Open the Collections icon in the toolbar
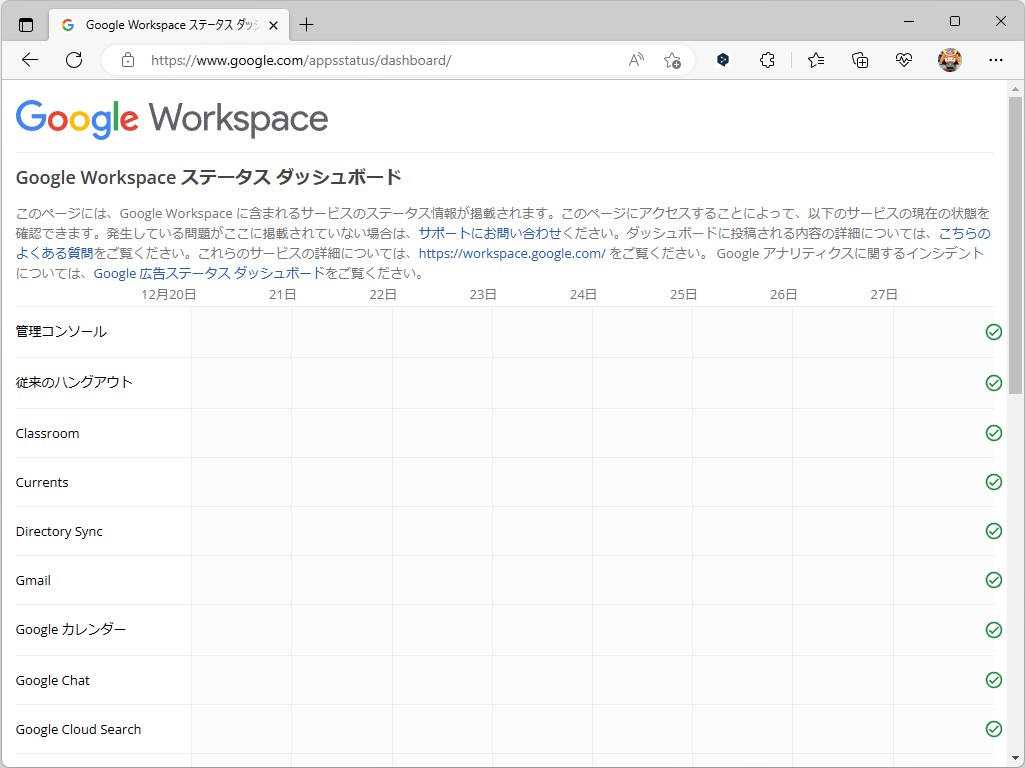Viewport: 1025px width, 768px height. pos(860,60)
